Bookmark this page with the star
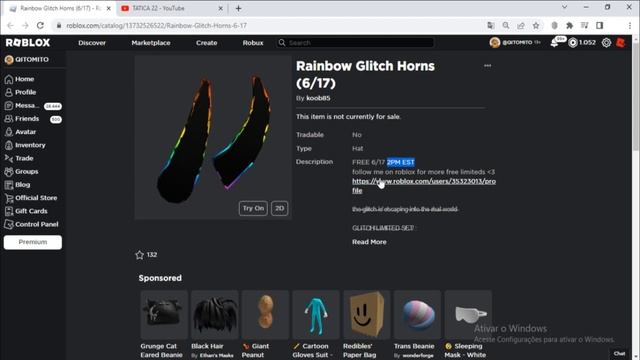The width and height of the screenshot is (640, 360). coord(536,25)
